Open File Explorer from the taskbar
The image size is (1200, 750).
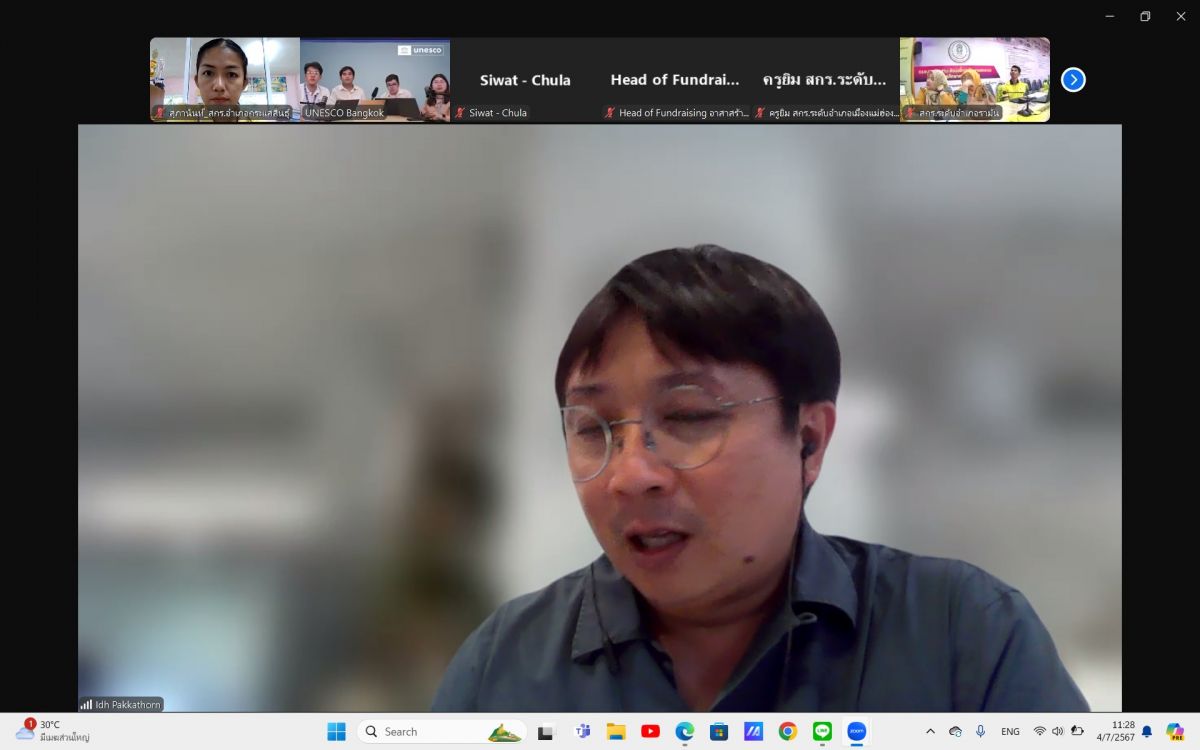[616, 731]
